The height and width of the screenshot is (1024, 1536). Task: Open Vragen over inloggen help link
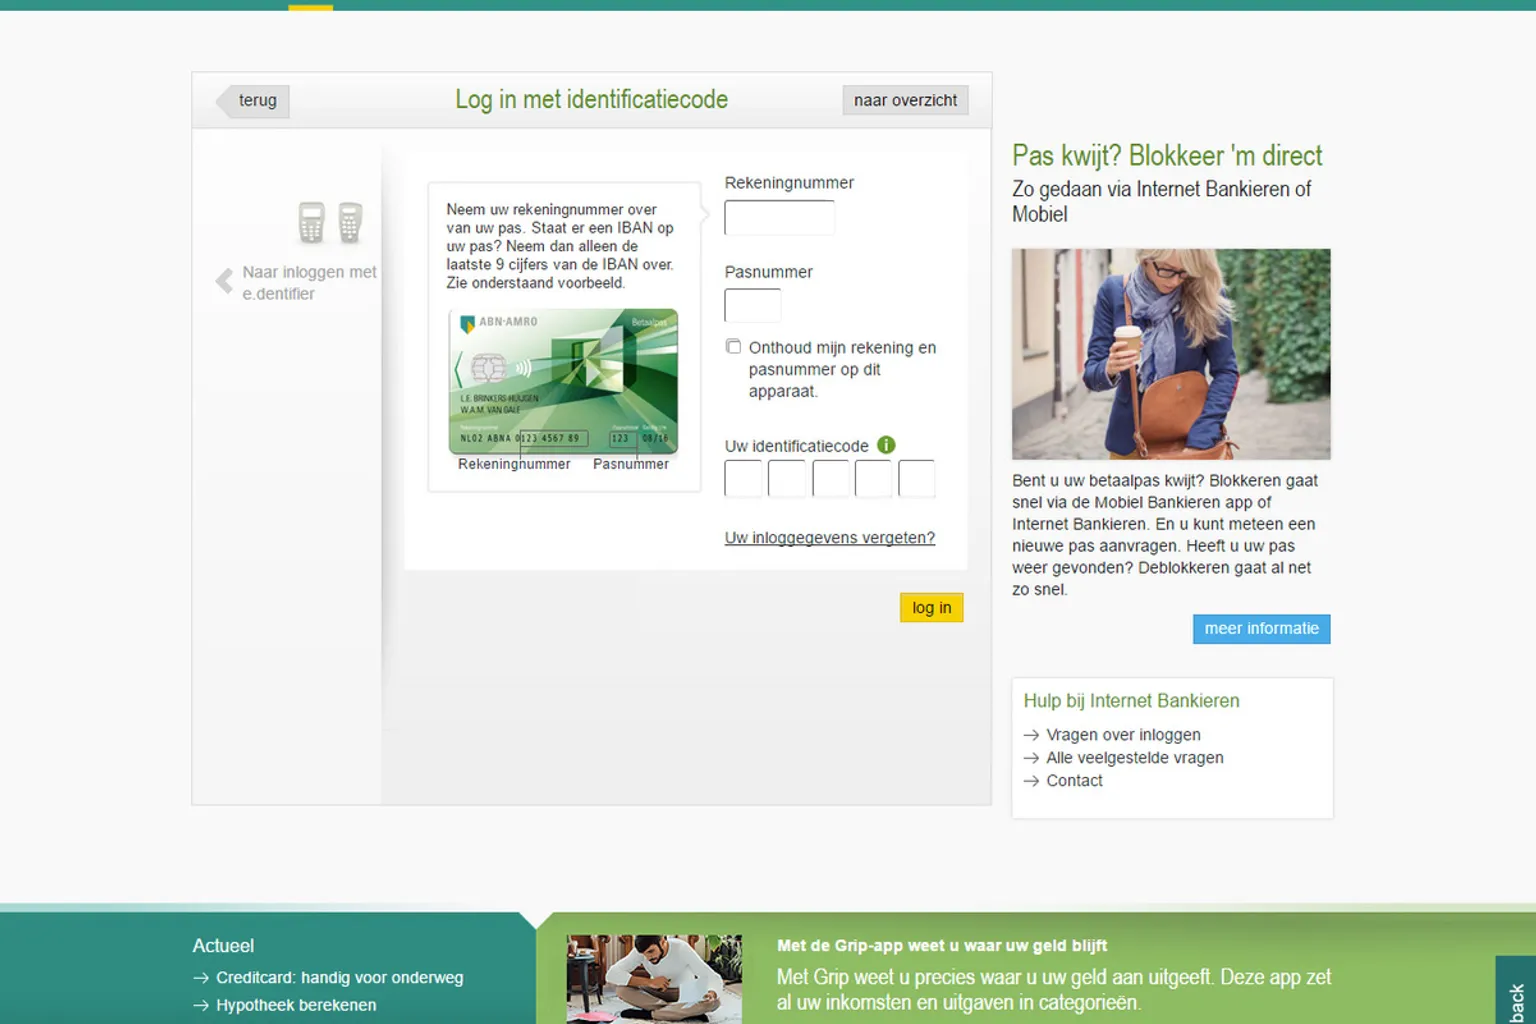click(1122, 735)
